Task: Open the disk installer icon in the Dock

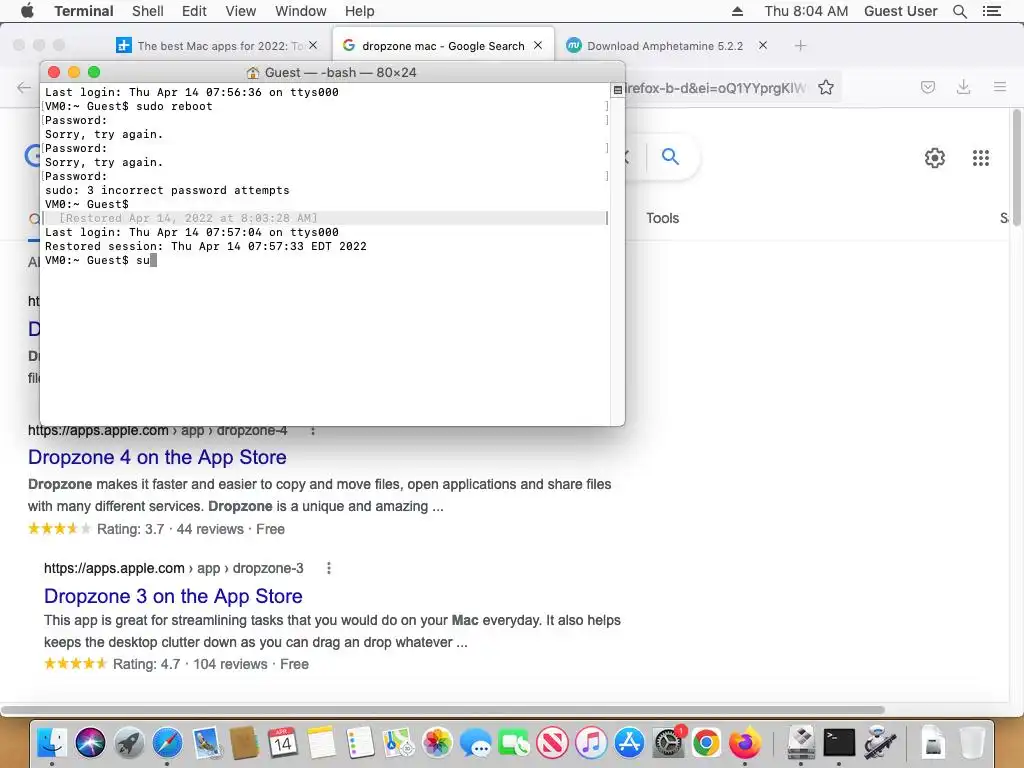Action: click(x=801, y=743)
